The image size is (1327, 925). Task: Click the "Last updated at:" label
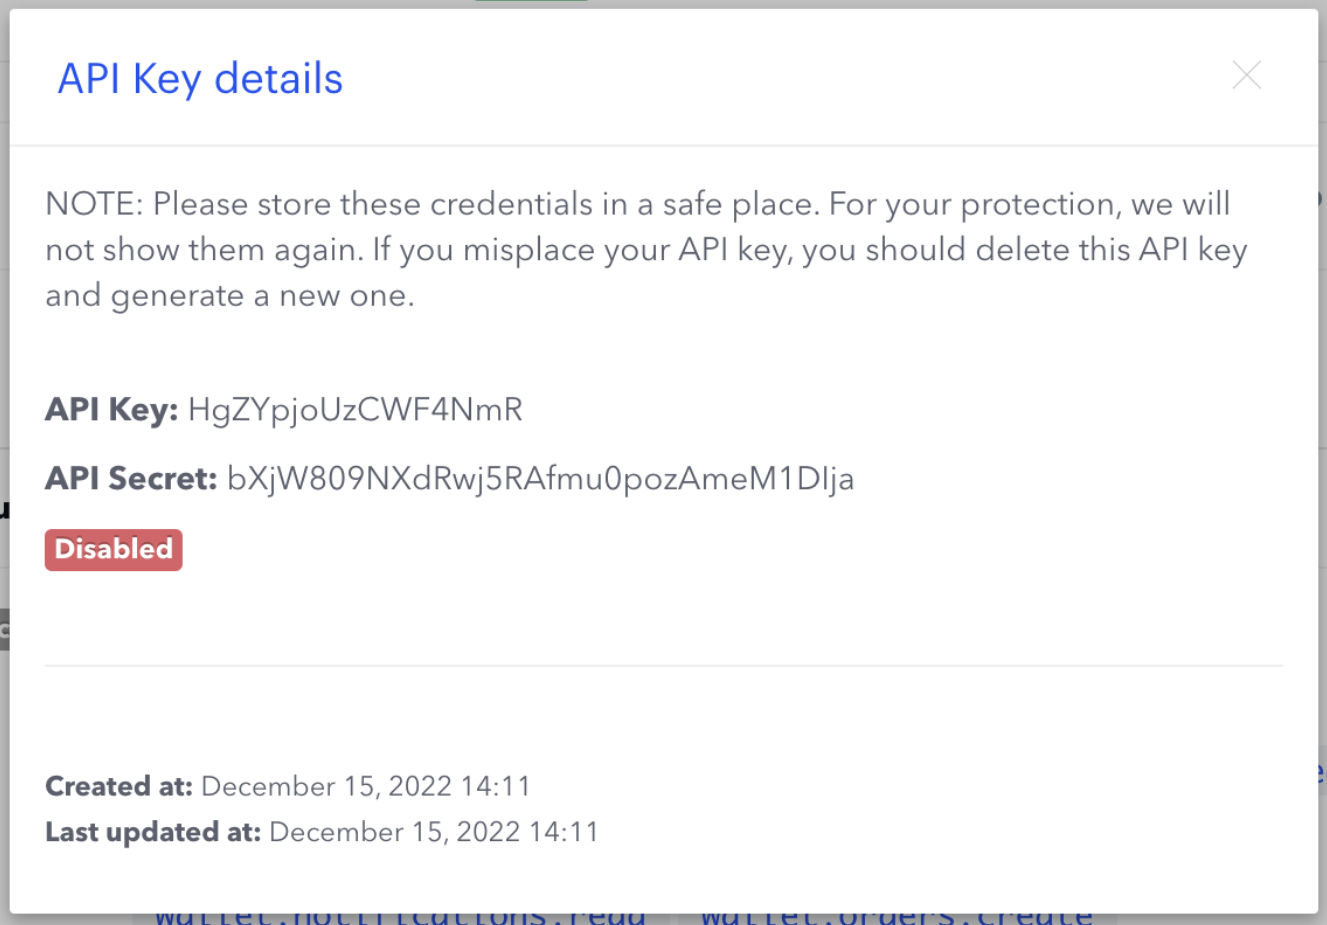click(x=152, y=832)
